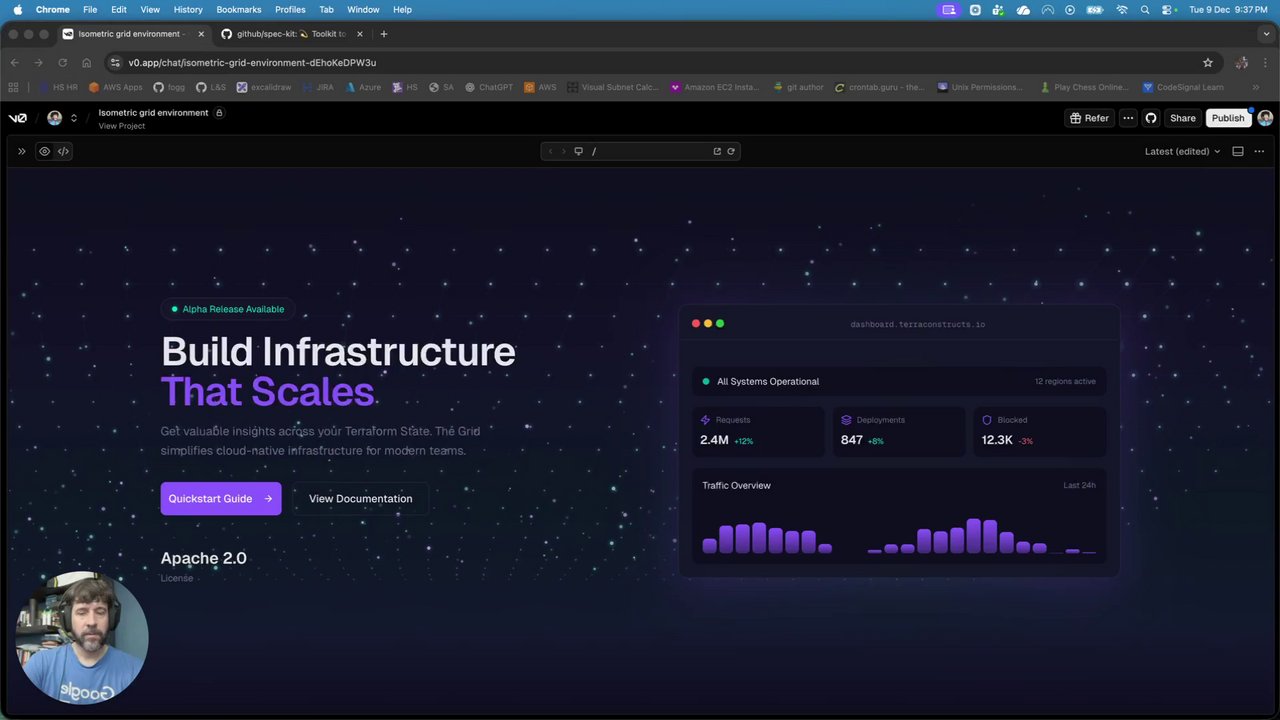Close the Isometric grid environment tab
Screen dimensions: 1280x720
[x=201, y=34]
